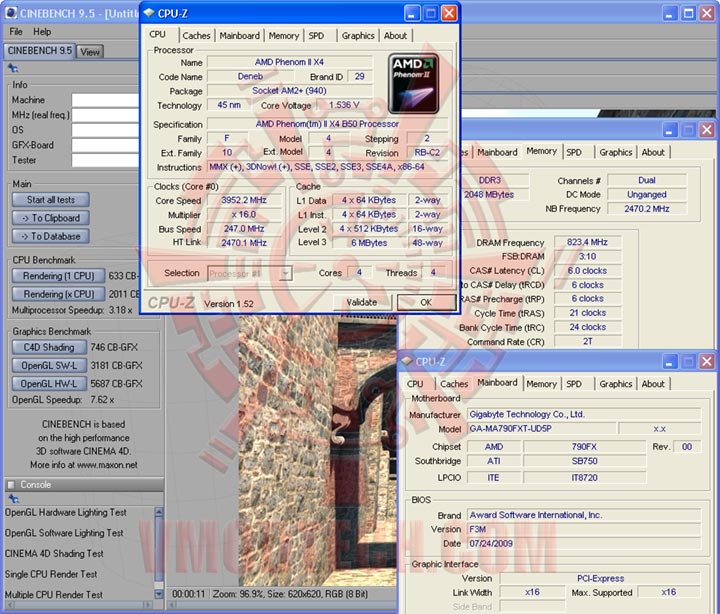Viewport: 720px width, 614px height.
Task: Run Rendering (1 CPU) benchmark
Action: click(x=58, y=276)
